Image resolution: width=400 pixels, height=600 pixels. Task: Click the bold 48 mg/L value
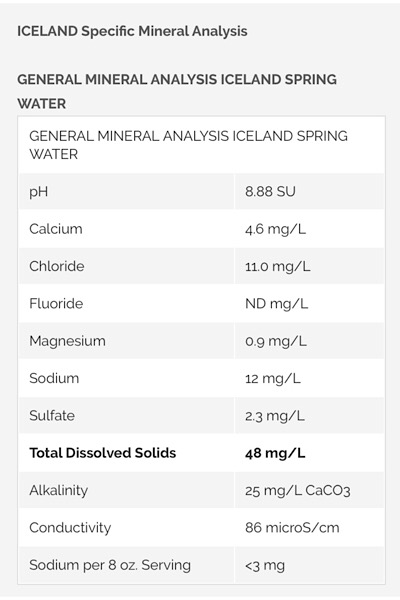click(275, 453)
